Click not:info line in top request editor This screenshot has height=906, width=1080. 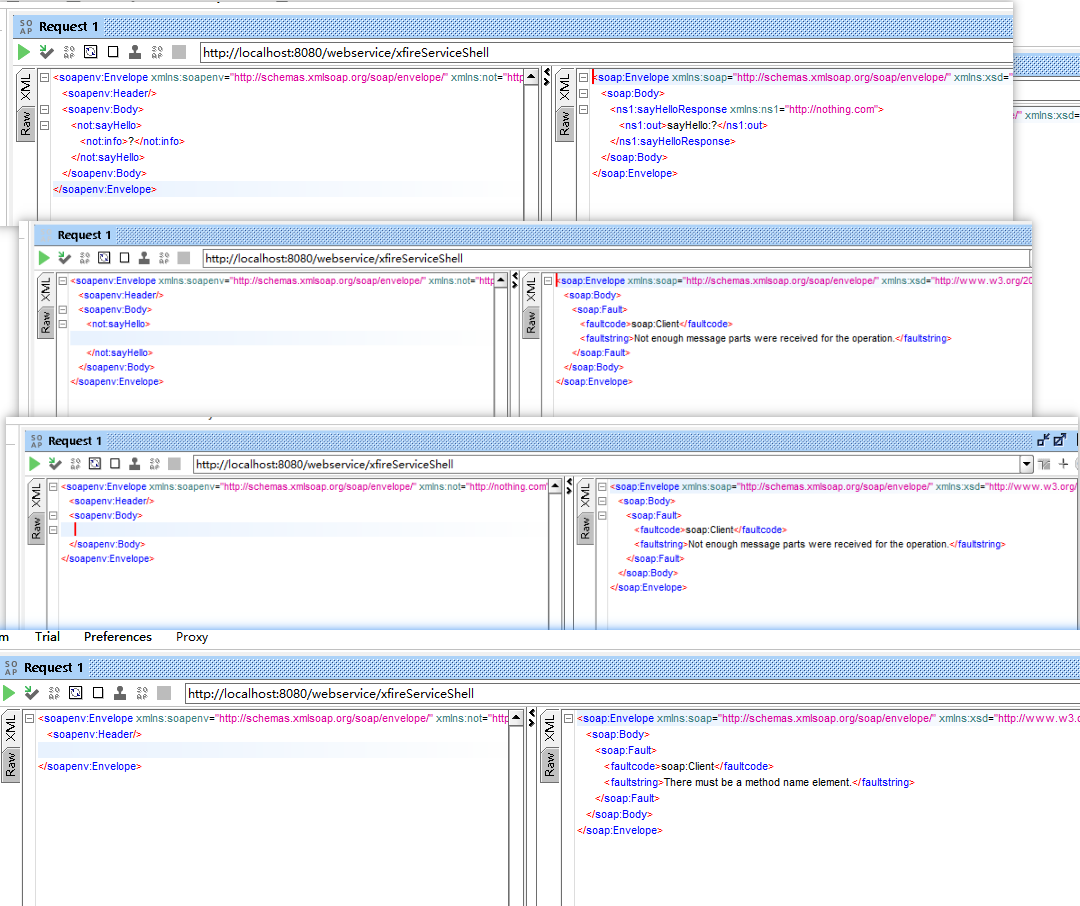click(132, 141)
